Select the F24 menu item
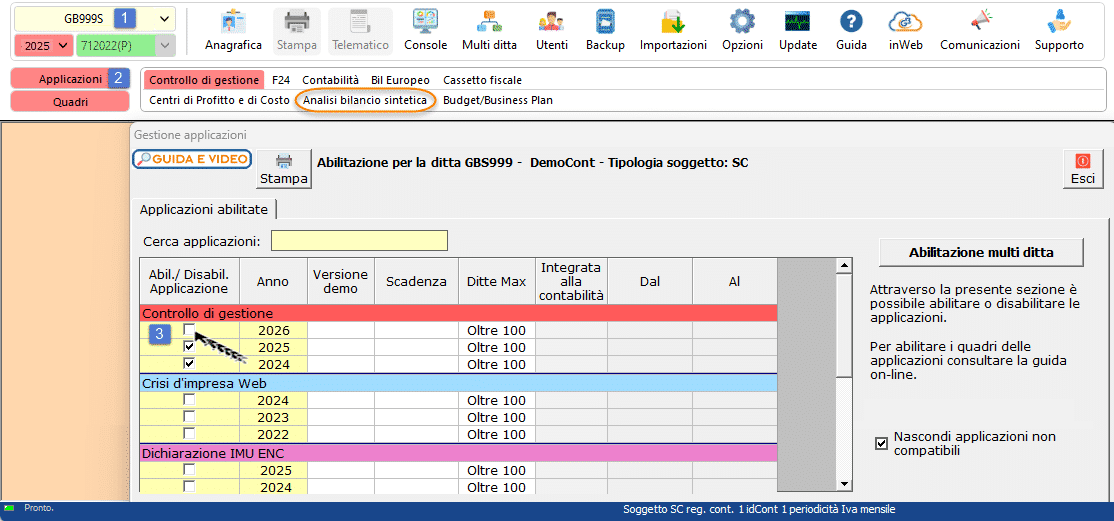This screenshot has width=1114, height=521. [x=281, y=80]
